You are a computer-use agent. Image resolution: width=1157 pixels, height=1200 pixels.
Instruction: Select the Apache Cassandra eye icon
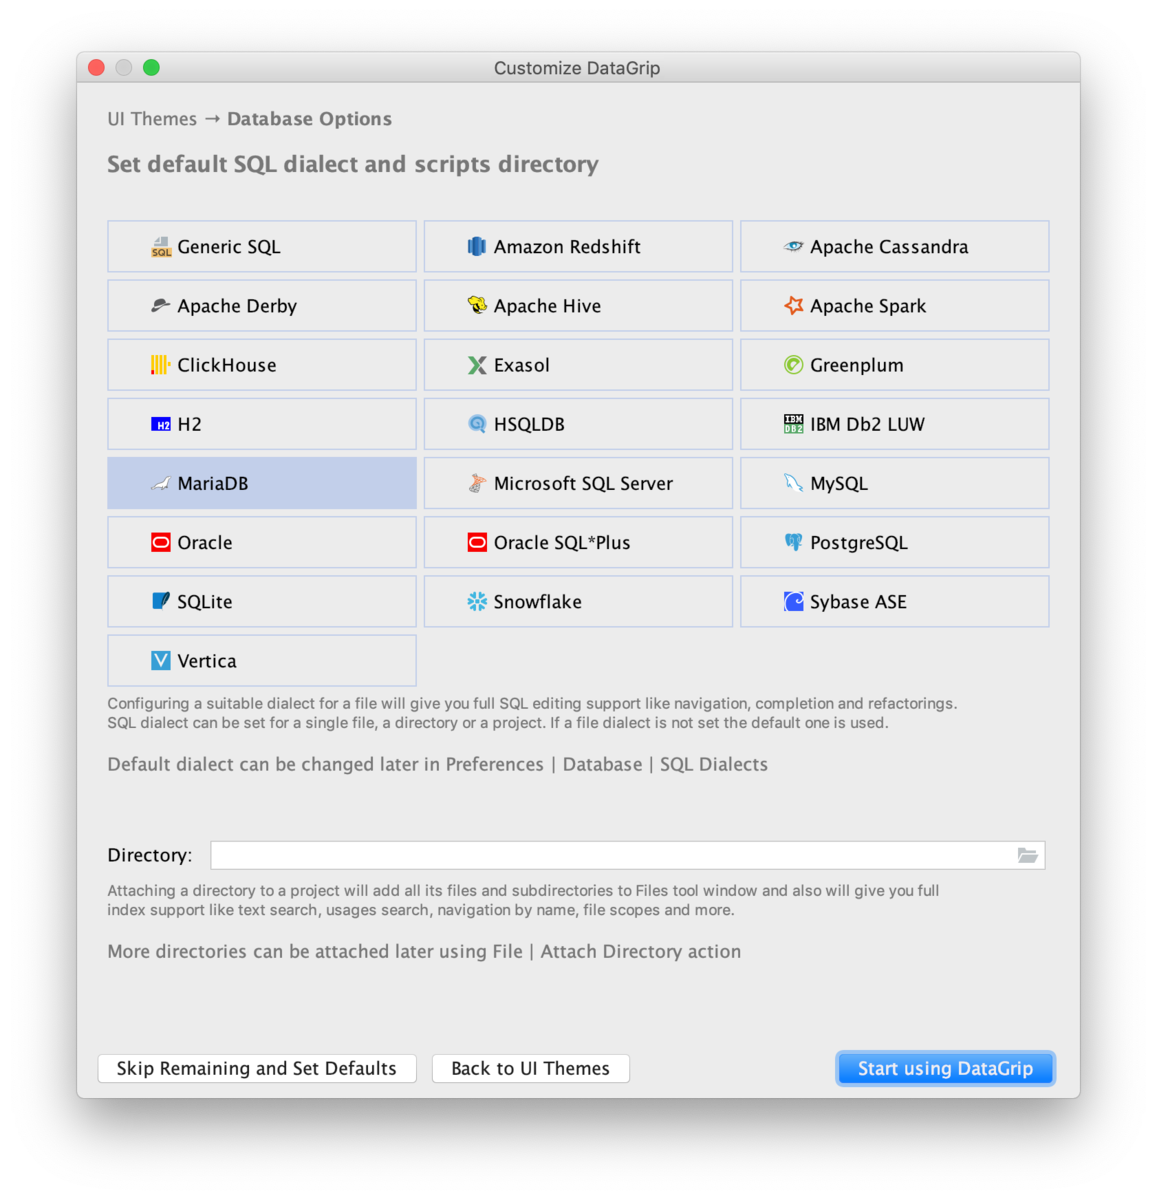click(793, 246)
